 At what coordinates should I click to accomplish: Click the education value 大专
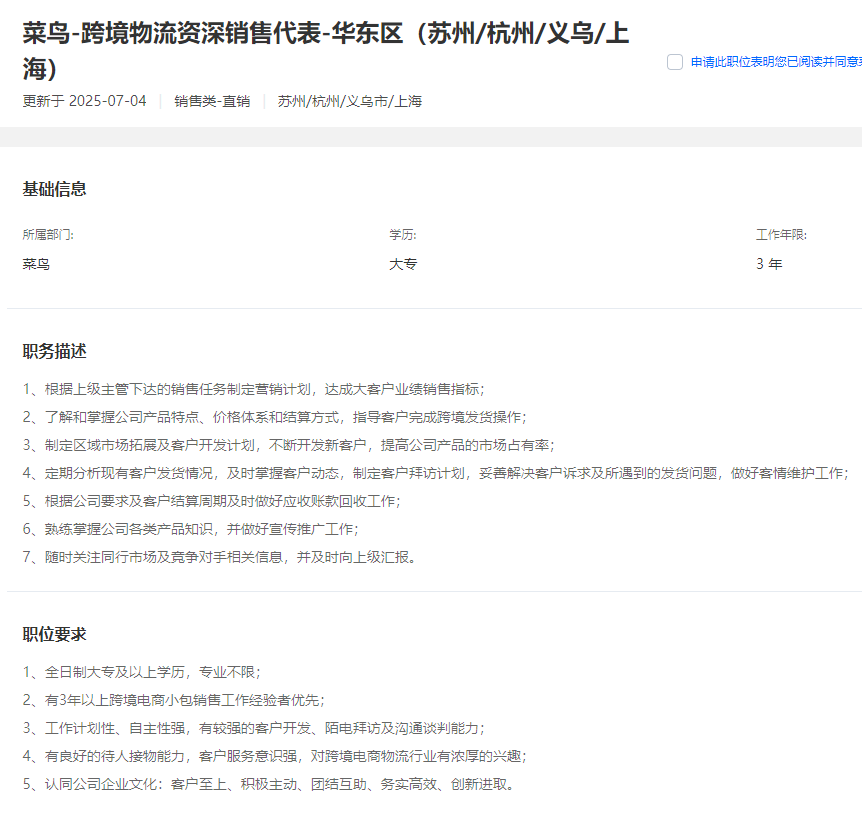point(403,264)
